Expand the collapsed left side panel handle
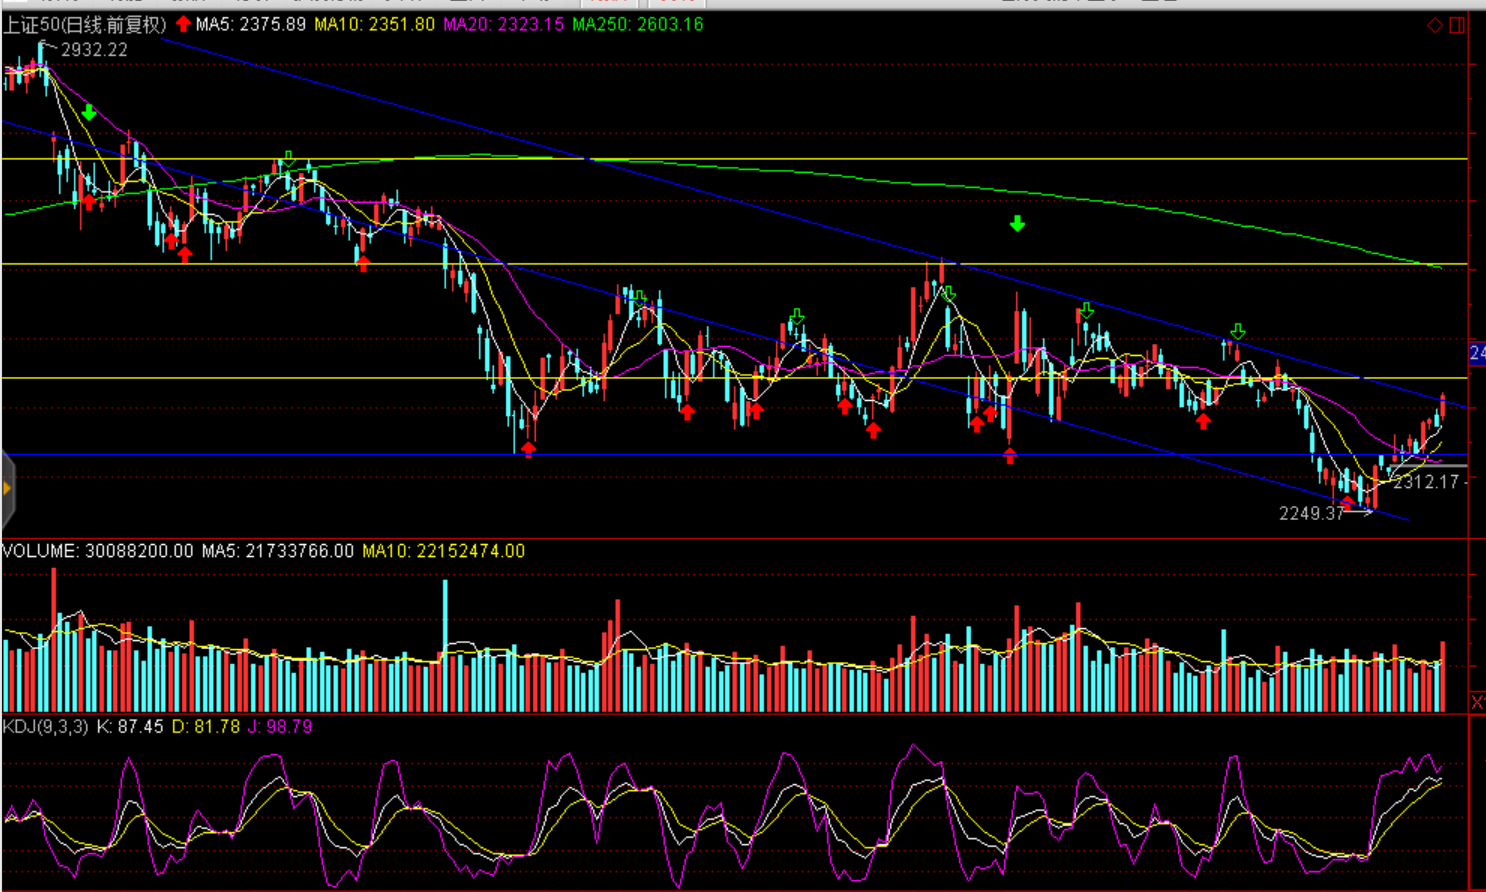 pyautogui.click(x=7, y=489)
